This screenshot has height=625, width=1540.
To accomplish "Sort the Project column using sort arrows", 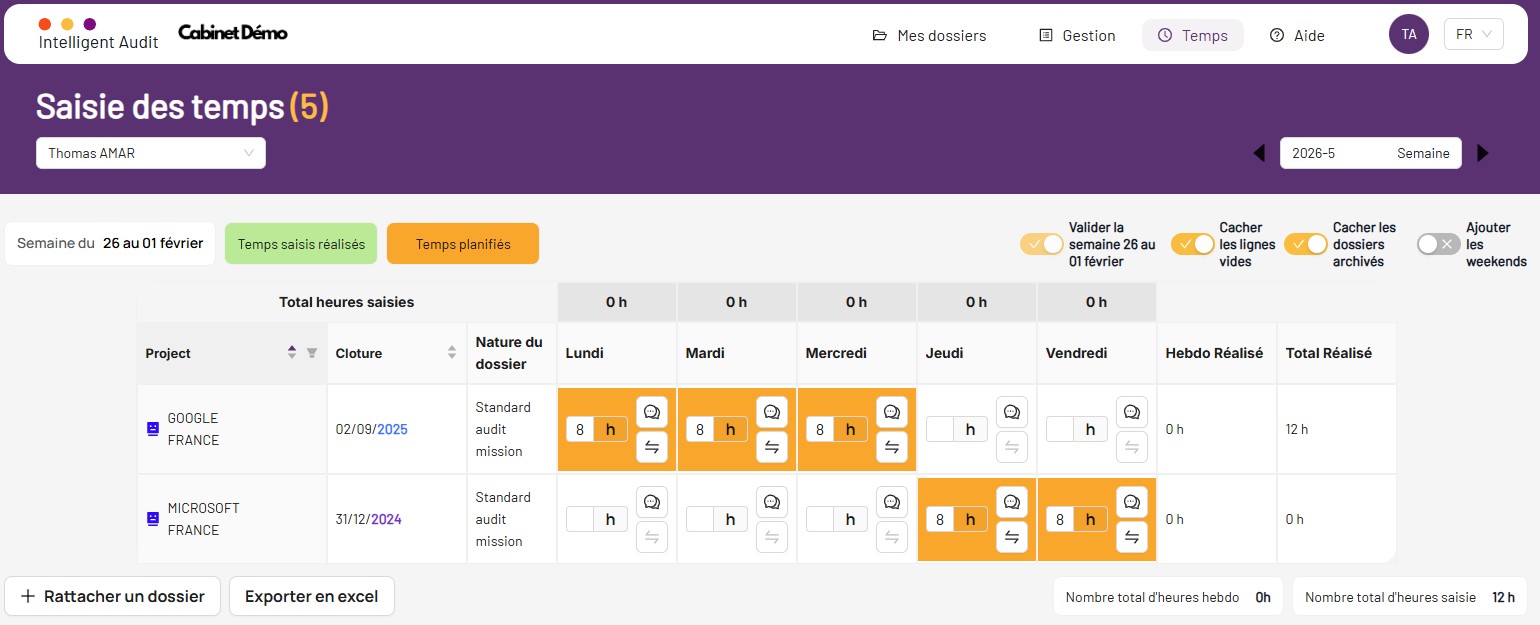I will (292, 353).
